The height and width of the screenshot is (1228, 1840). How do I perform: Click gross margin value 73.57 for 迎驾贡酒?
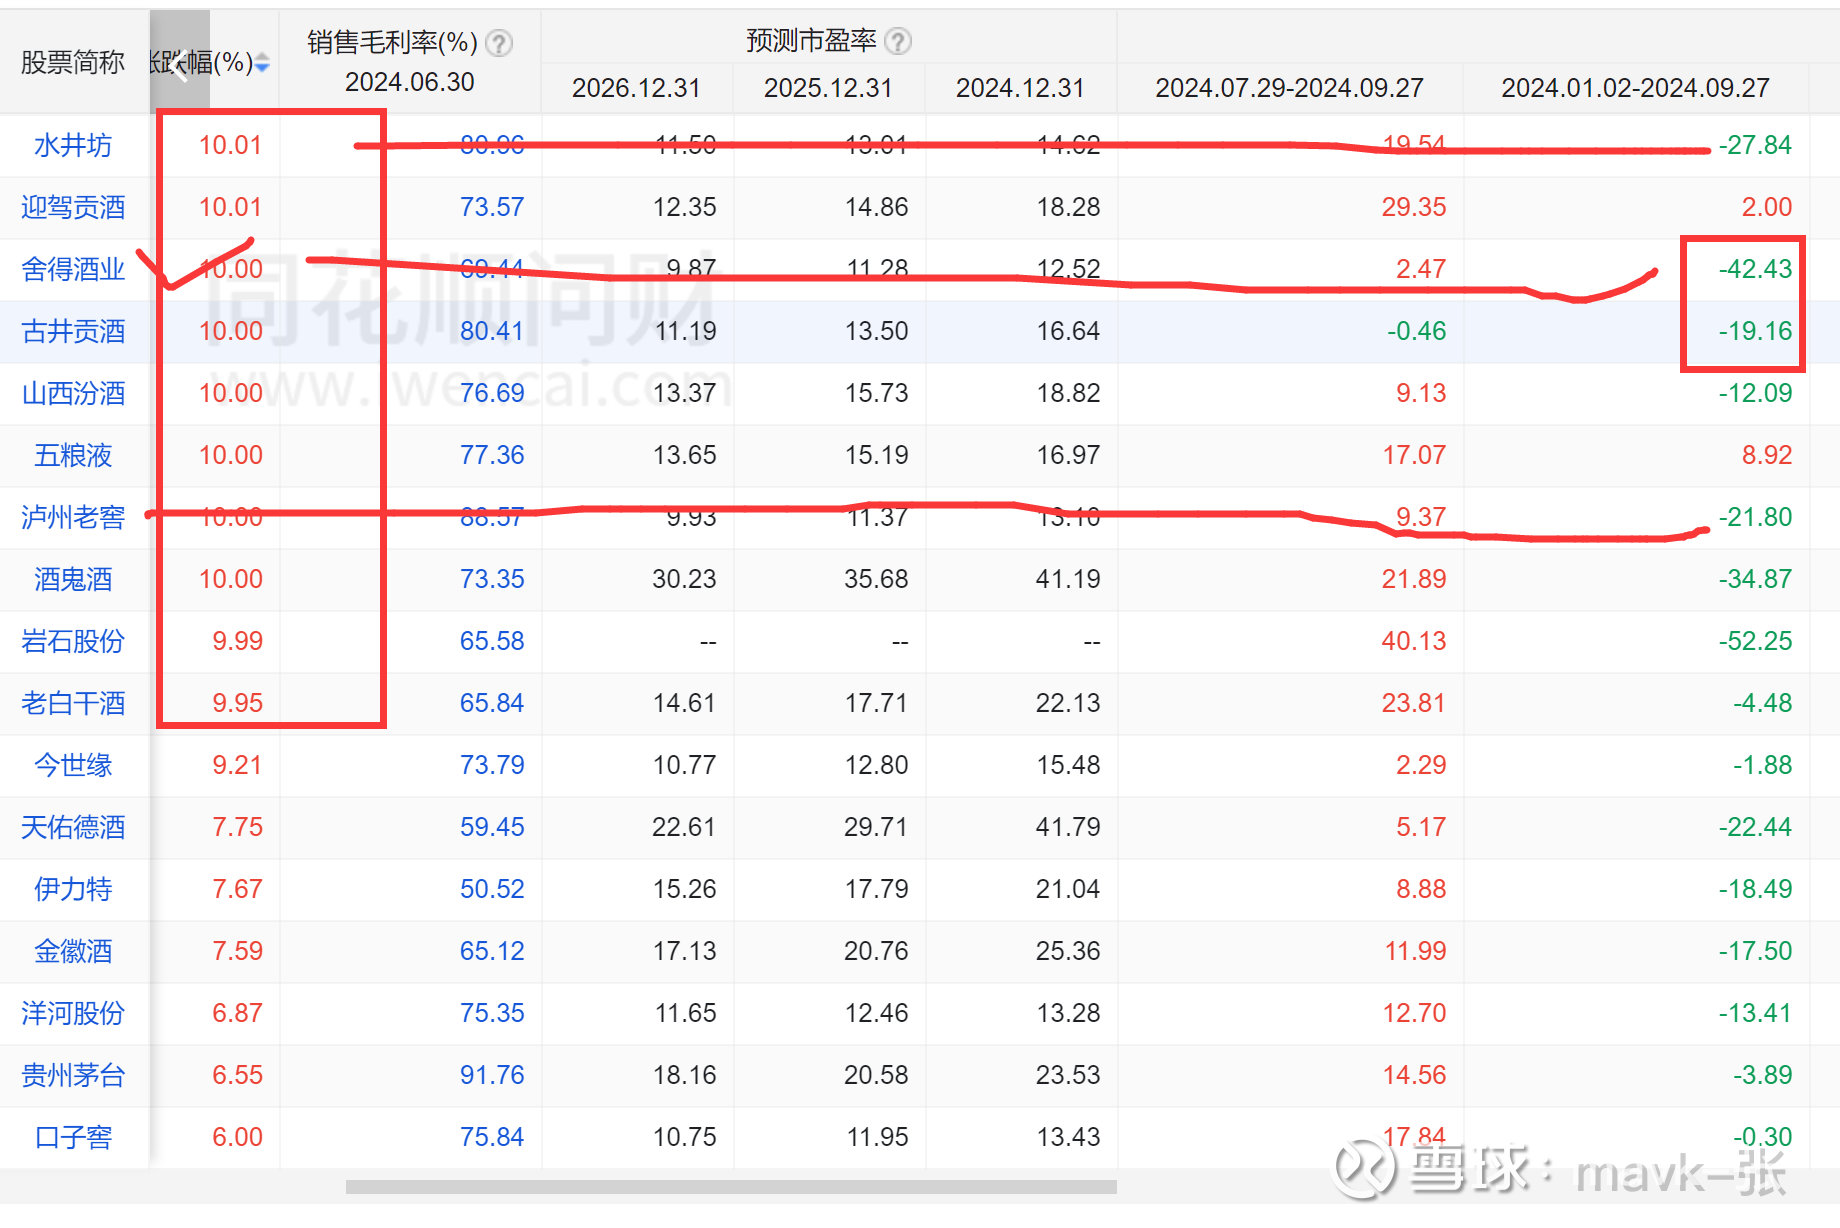pyautogui.click(x=492, y=207)
